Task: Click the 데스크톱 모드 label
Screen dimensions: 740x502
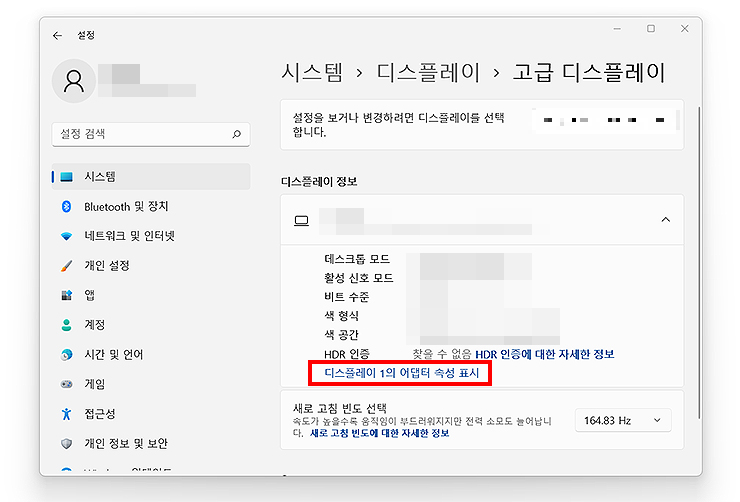Action: (x=357, y=259)
